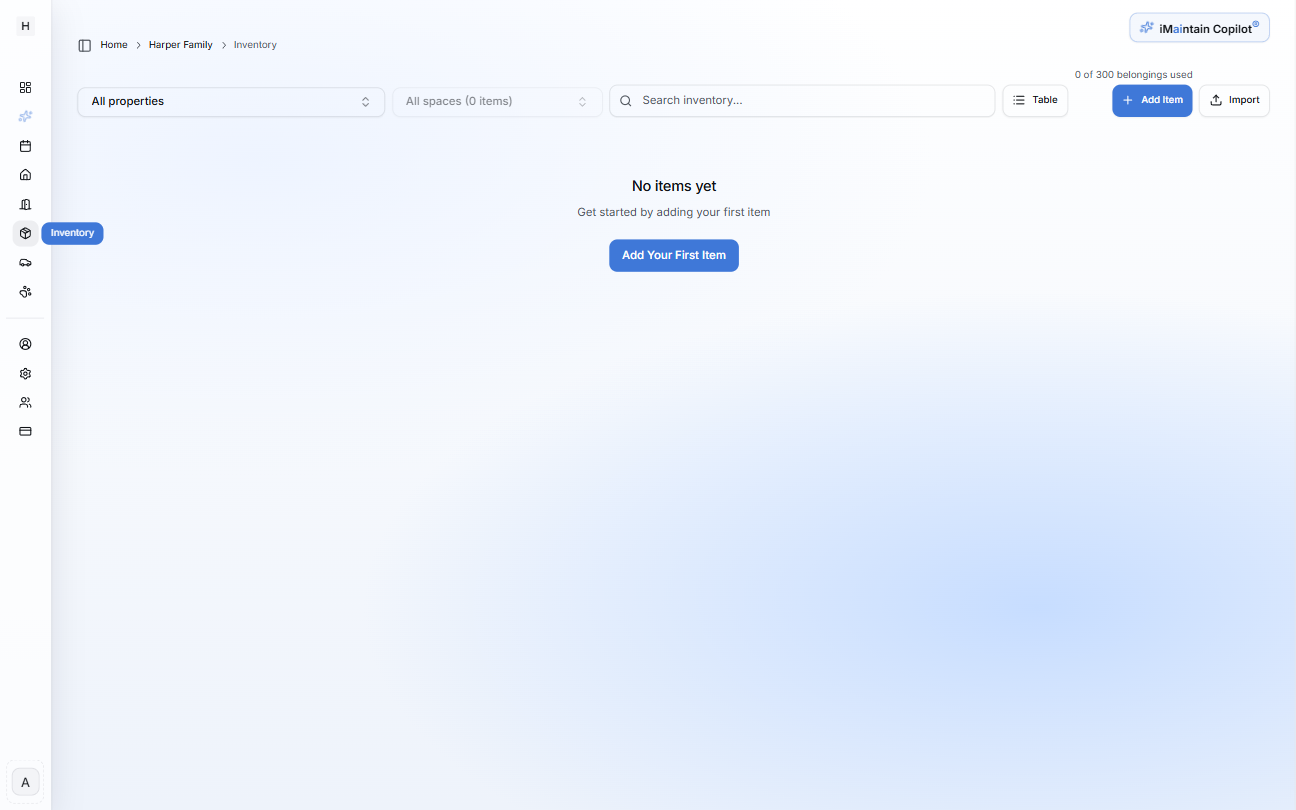This screenshot has height=810, width=1296.
Task: Switch the Table view toggle
Action: coord(1035,100)
